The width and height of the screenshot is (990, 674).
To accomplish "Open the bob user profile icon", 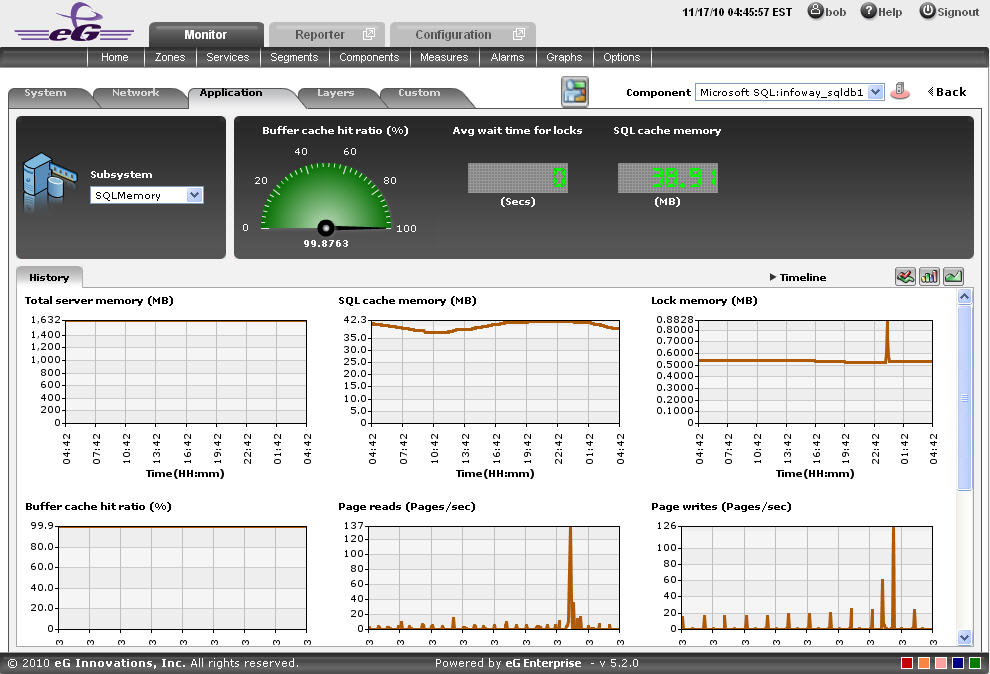I will point(816,11).
